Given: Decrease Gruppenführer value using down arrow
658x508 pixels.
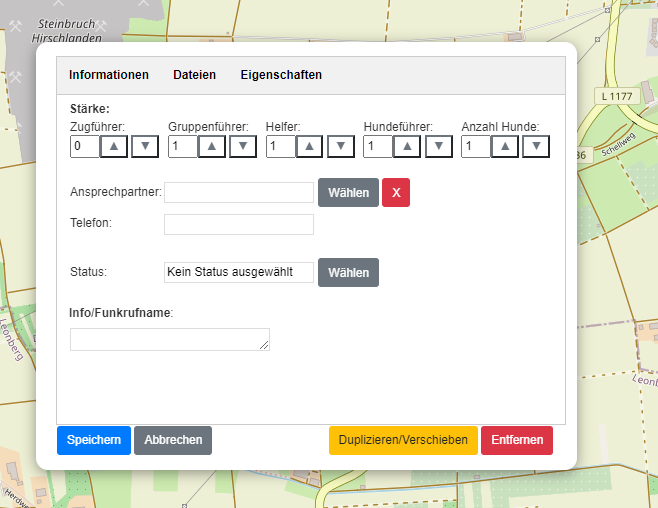Looking at the screenshot, I should coord(243,147).
